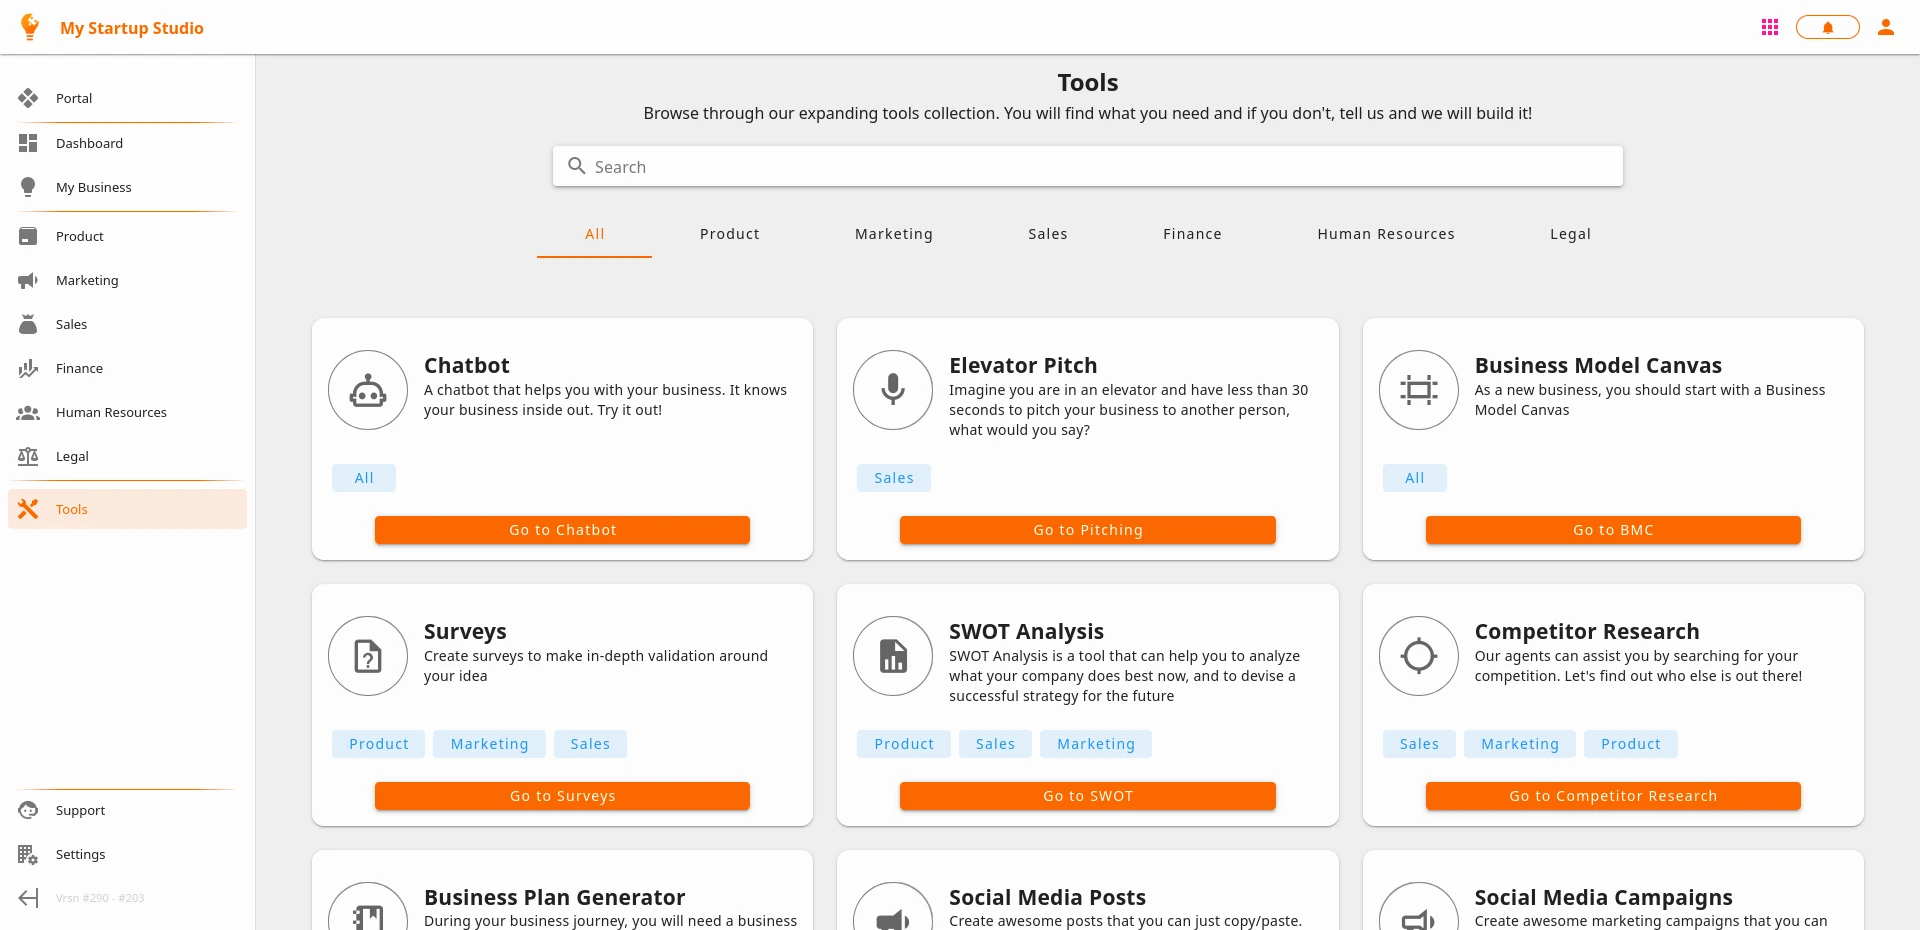Toggle the Sales tag on the Elevator Pitch card
The image size is (1920, 930).
(893, 478)
